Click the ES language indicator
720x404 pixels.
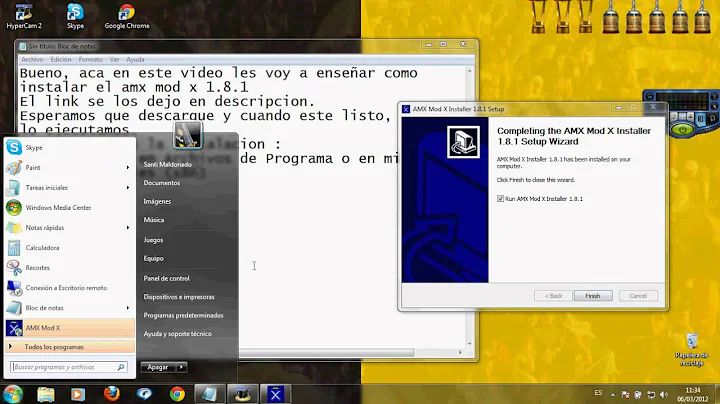point(598,393)
